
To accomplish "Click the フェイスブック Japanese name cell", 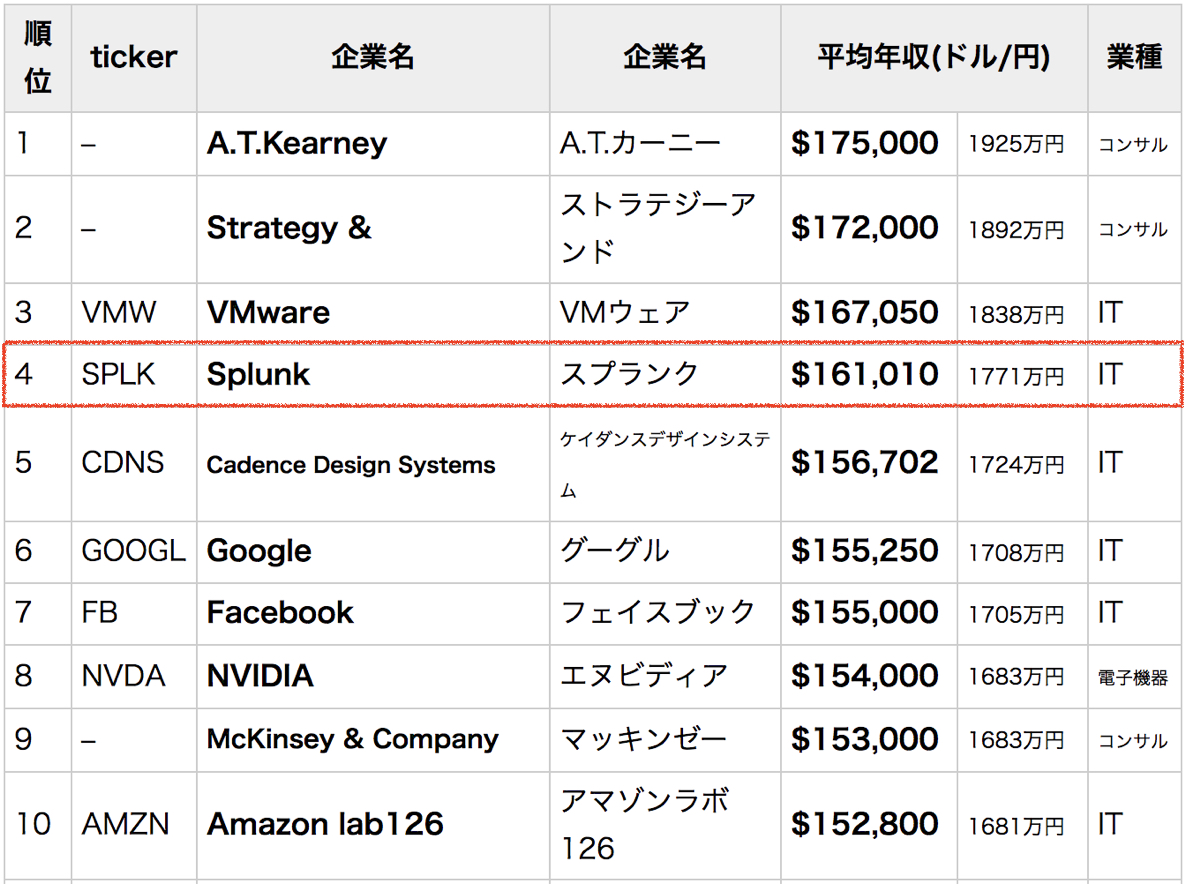I will (665, 613).
